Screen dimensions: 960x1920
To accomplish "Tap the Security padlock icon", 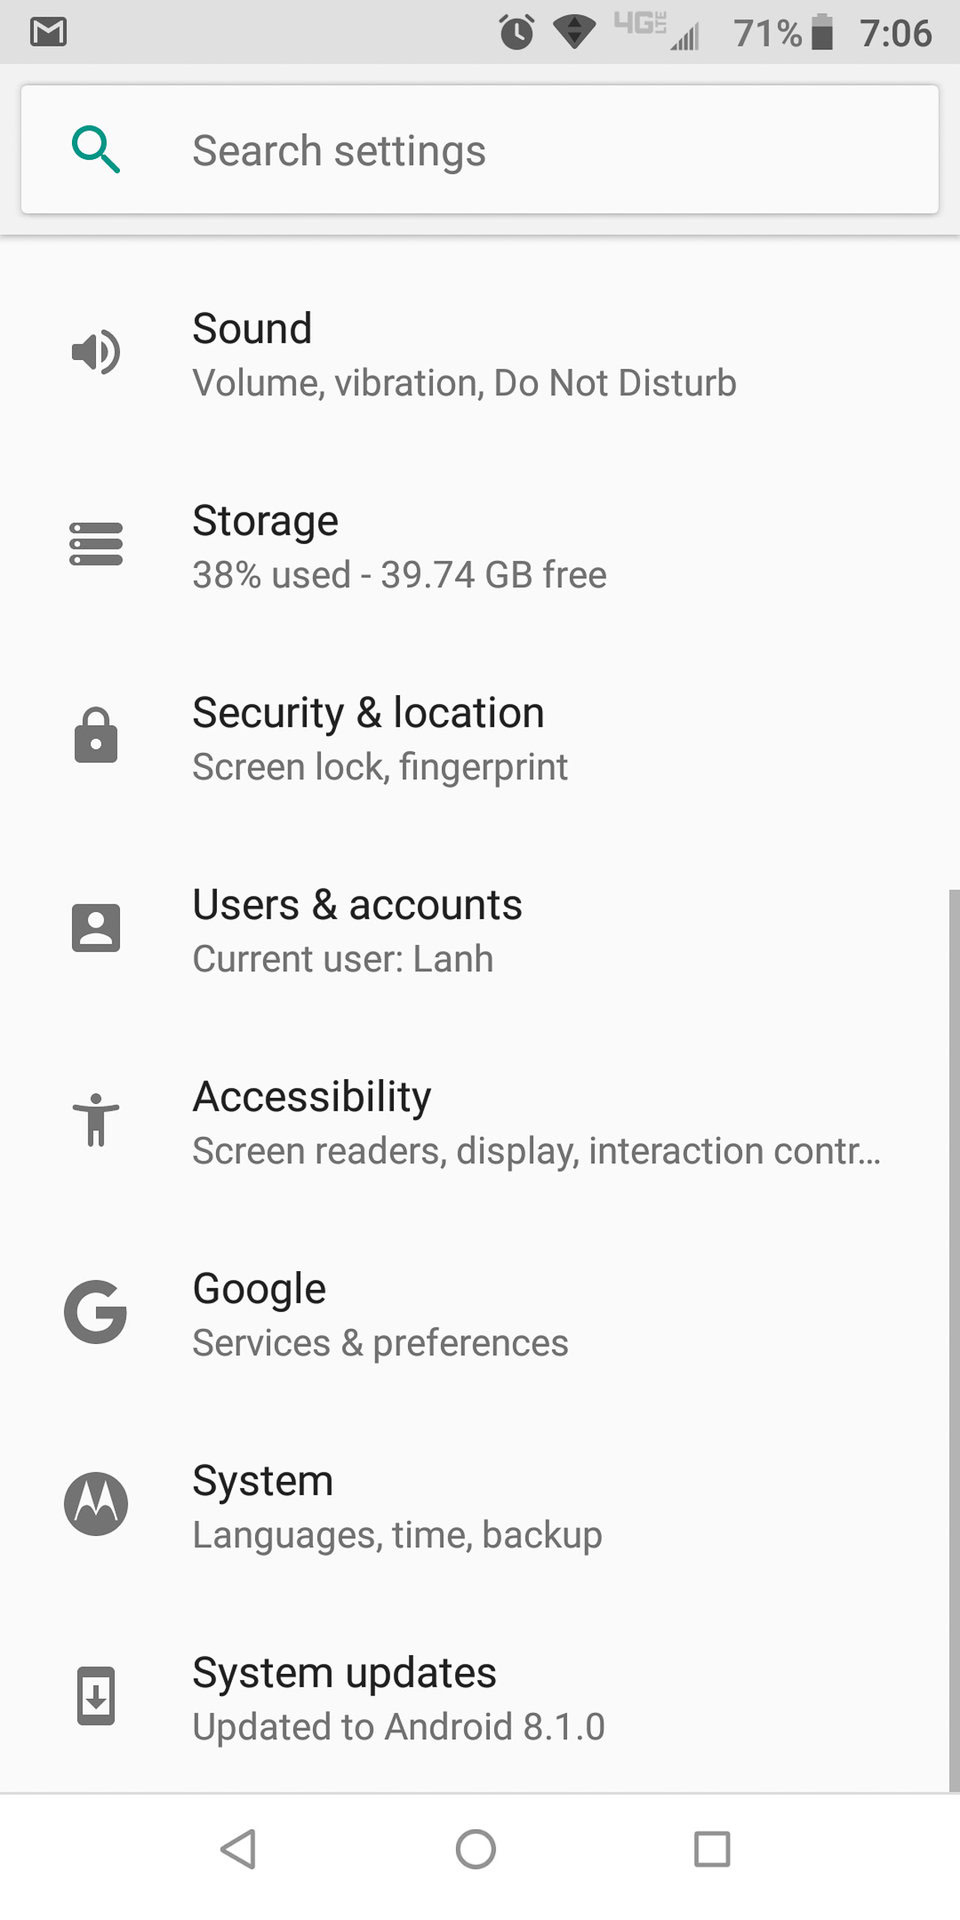I will click(x=96, y=736).
